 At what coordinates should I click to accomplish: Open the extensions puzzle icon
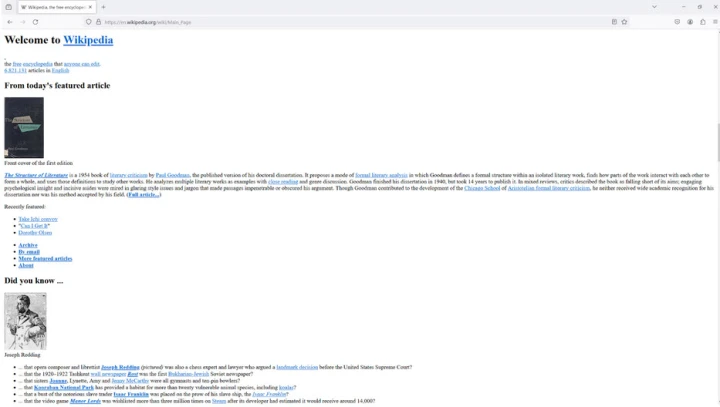pos(703,22)
